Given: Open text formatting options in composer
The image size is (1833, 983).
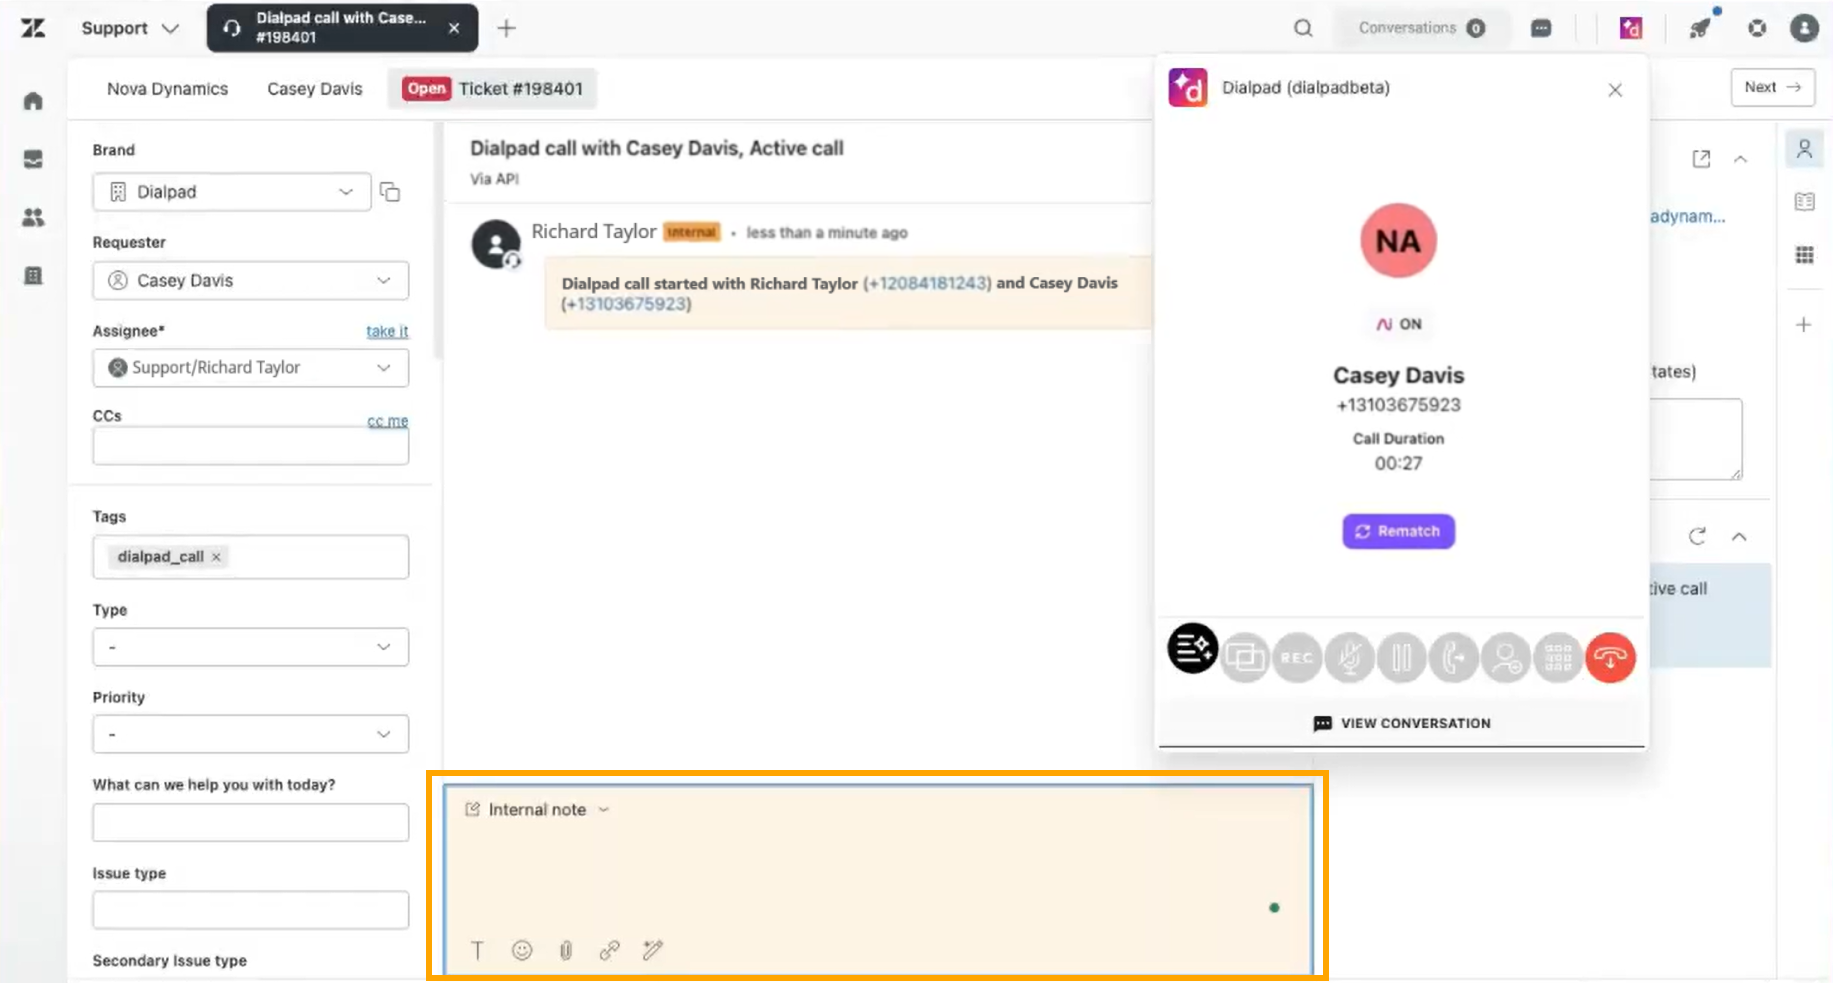Looking at the screenshot, I should [478, 950].
